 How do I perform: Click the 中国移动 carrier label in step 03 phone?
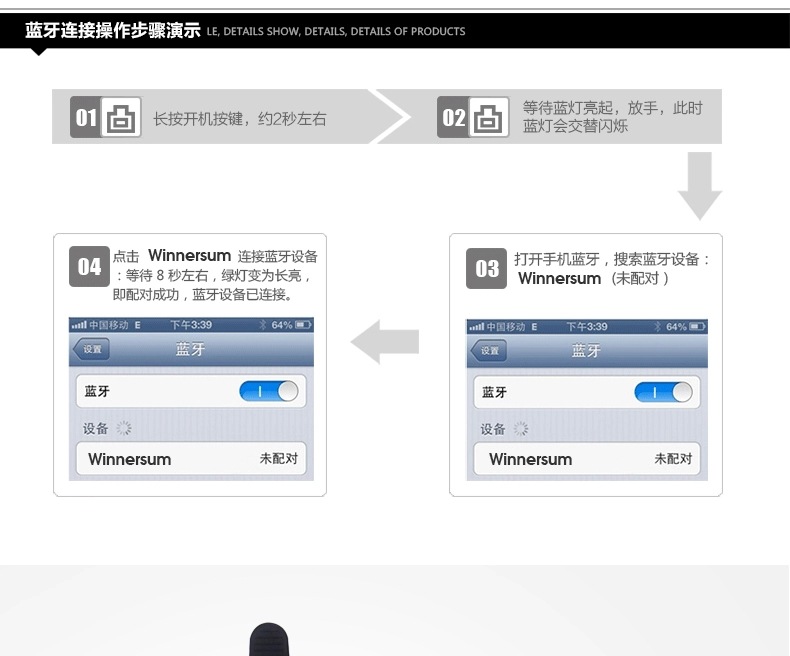[506, 326]
